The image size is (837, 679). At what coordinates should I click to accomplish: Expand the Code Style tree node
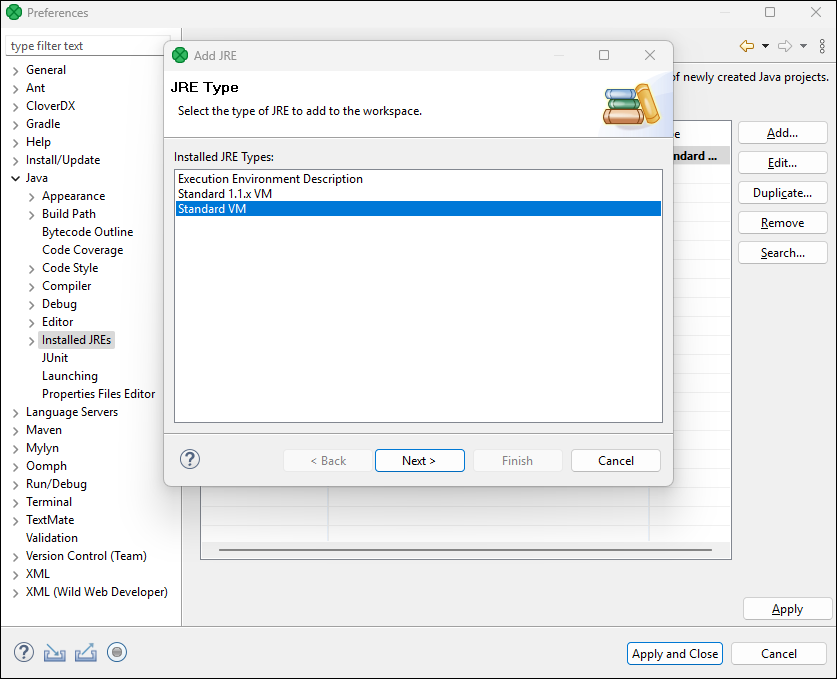pyautogui.click(x=31, y=268)
